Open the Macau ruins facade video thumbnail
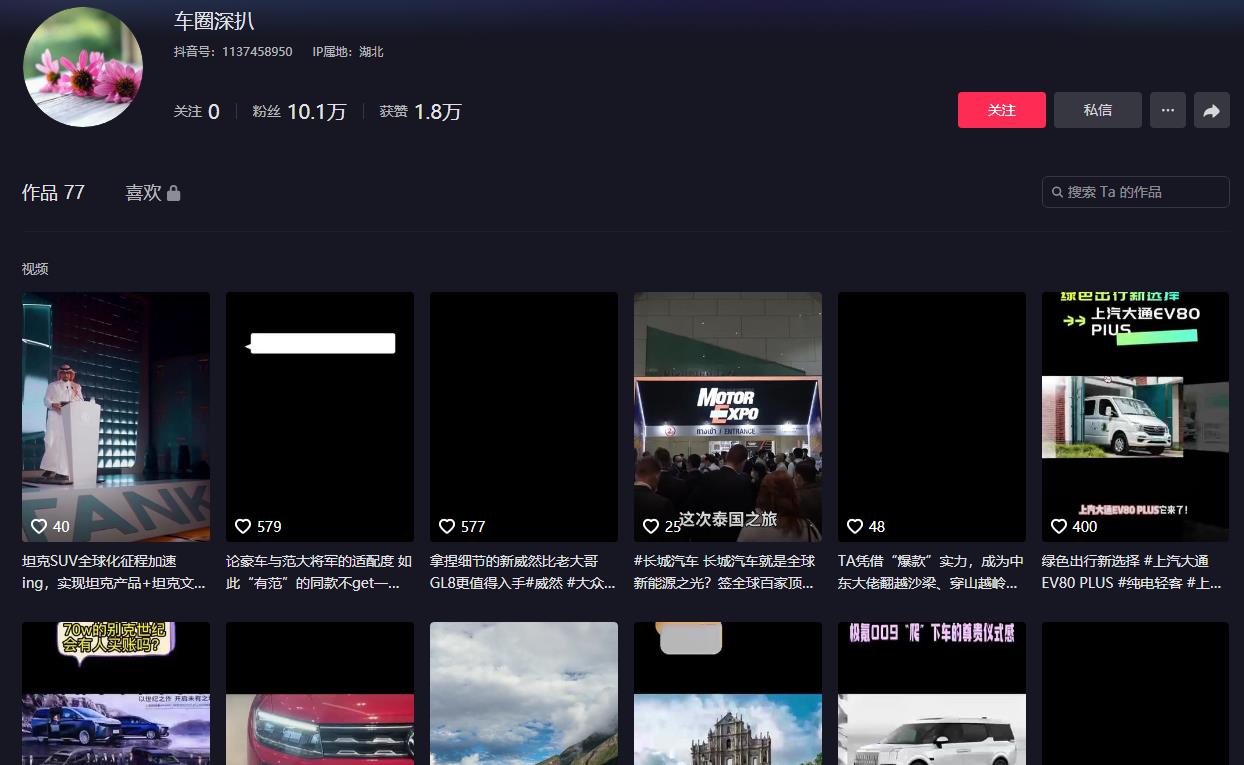Viewport: 1244px width, 765px height. click(x=728, y=693)
